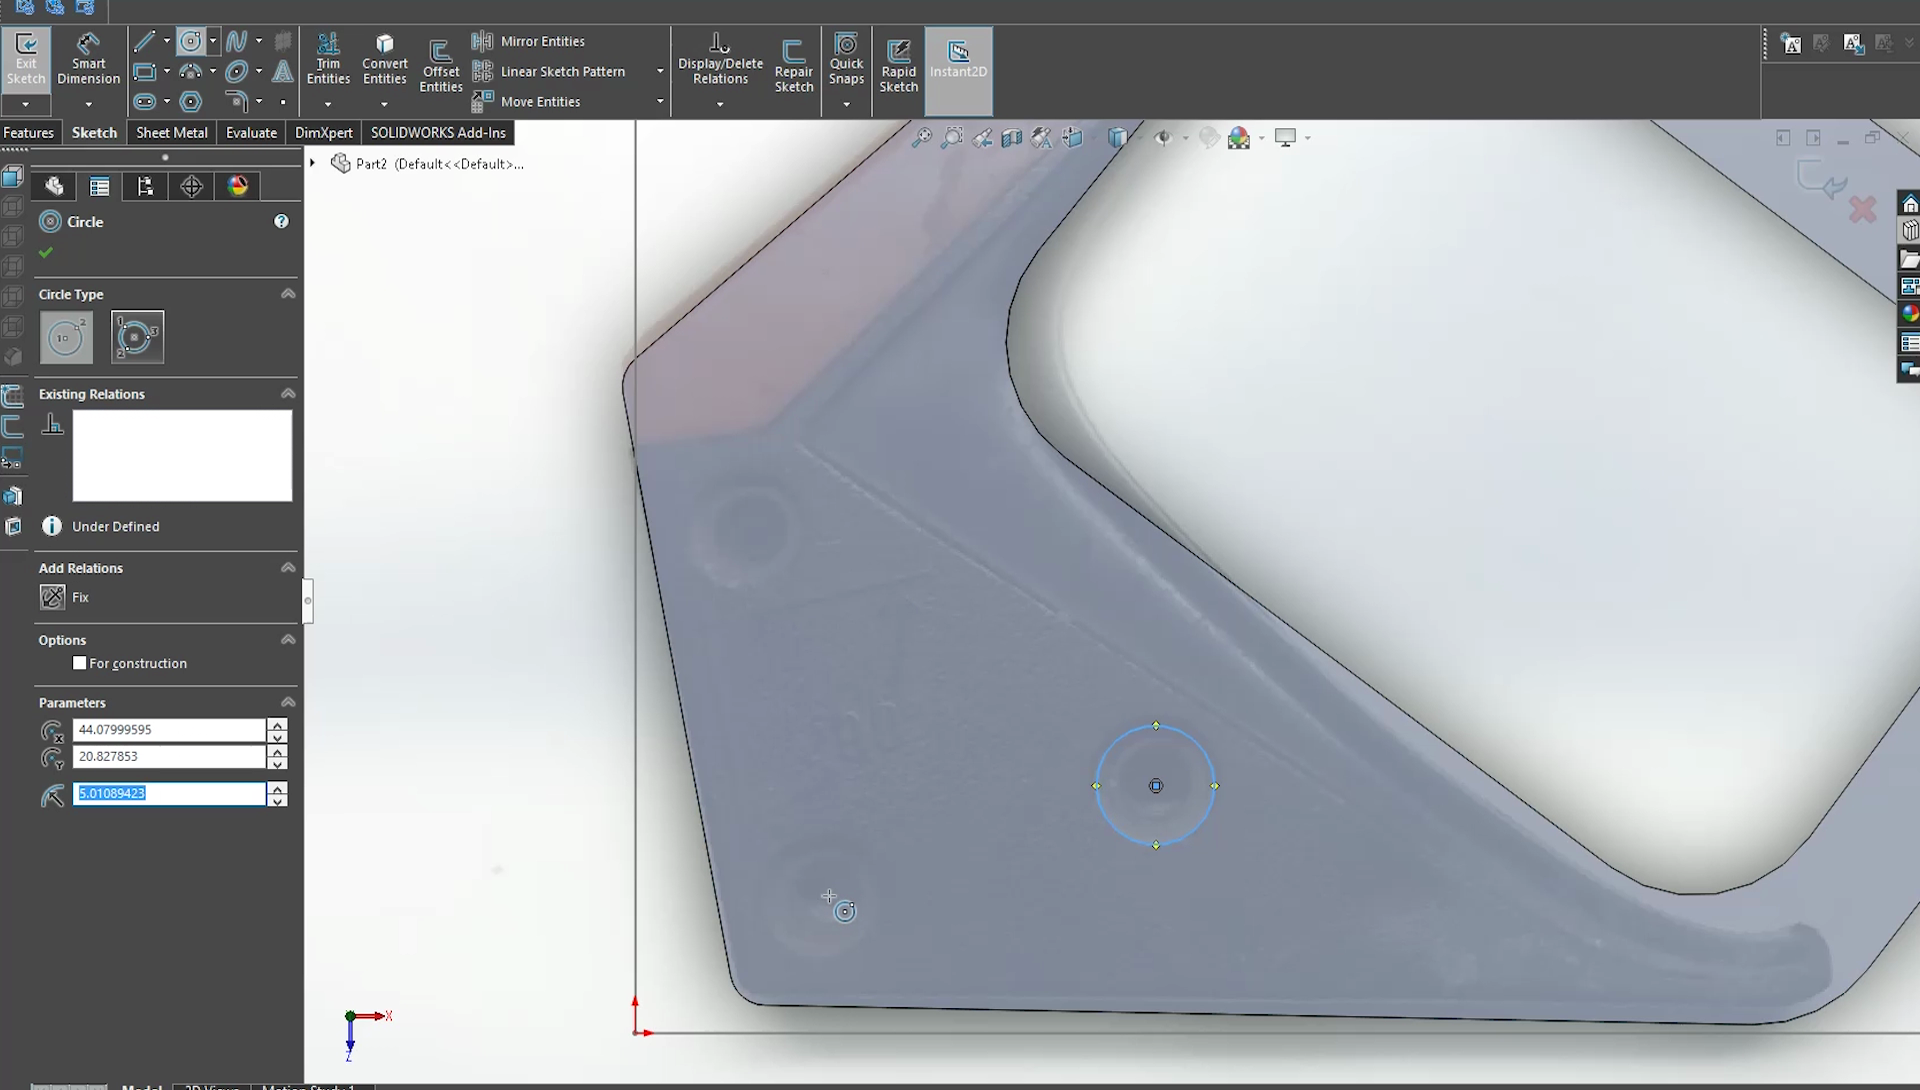The width and height of the screenshot is (1920, 1090).
Task: Select the Straight Slot tool
Action: point(144,101)
